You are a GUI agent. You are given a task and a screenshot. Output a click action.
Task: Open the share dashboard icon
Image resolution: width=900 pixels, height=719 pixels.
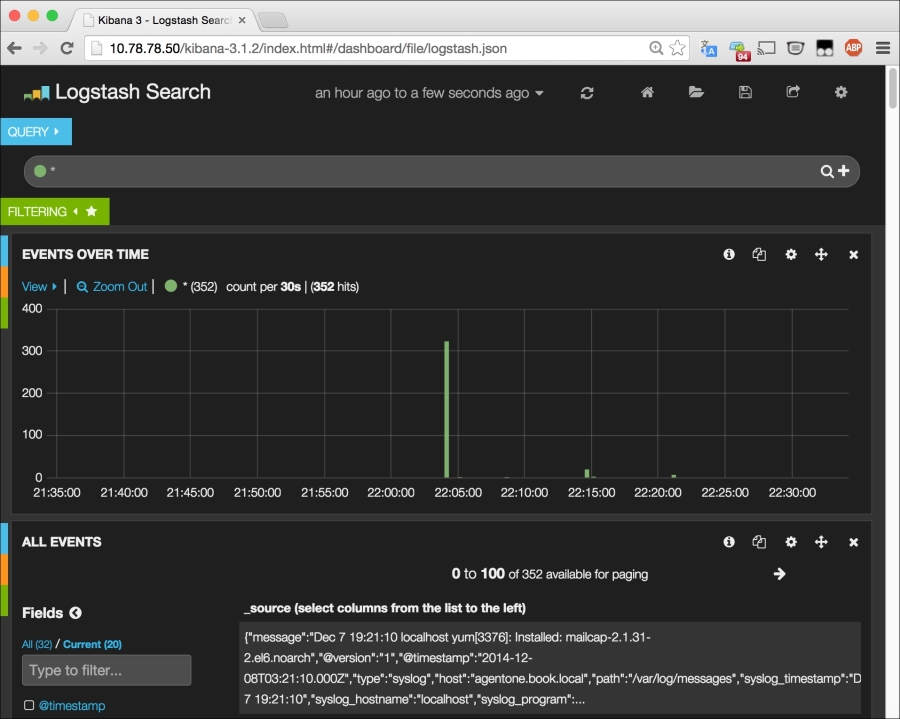[x=793, y=92]
